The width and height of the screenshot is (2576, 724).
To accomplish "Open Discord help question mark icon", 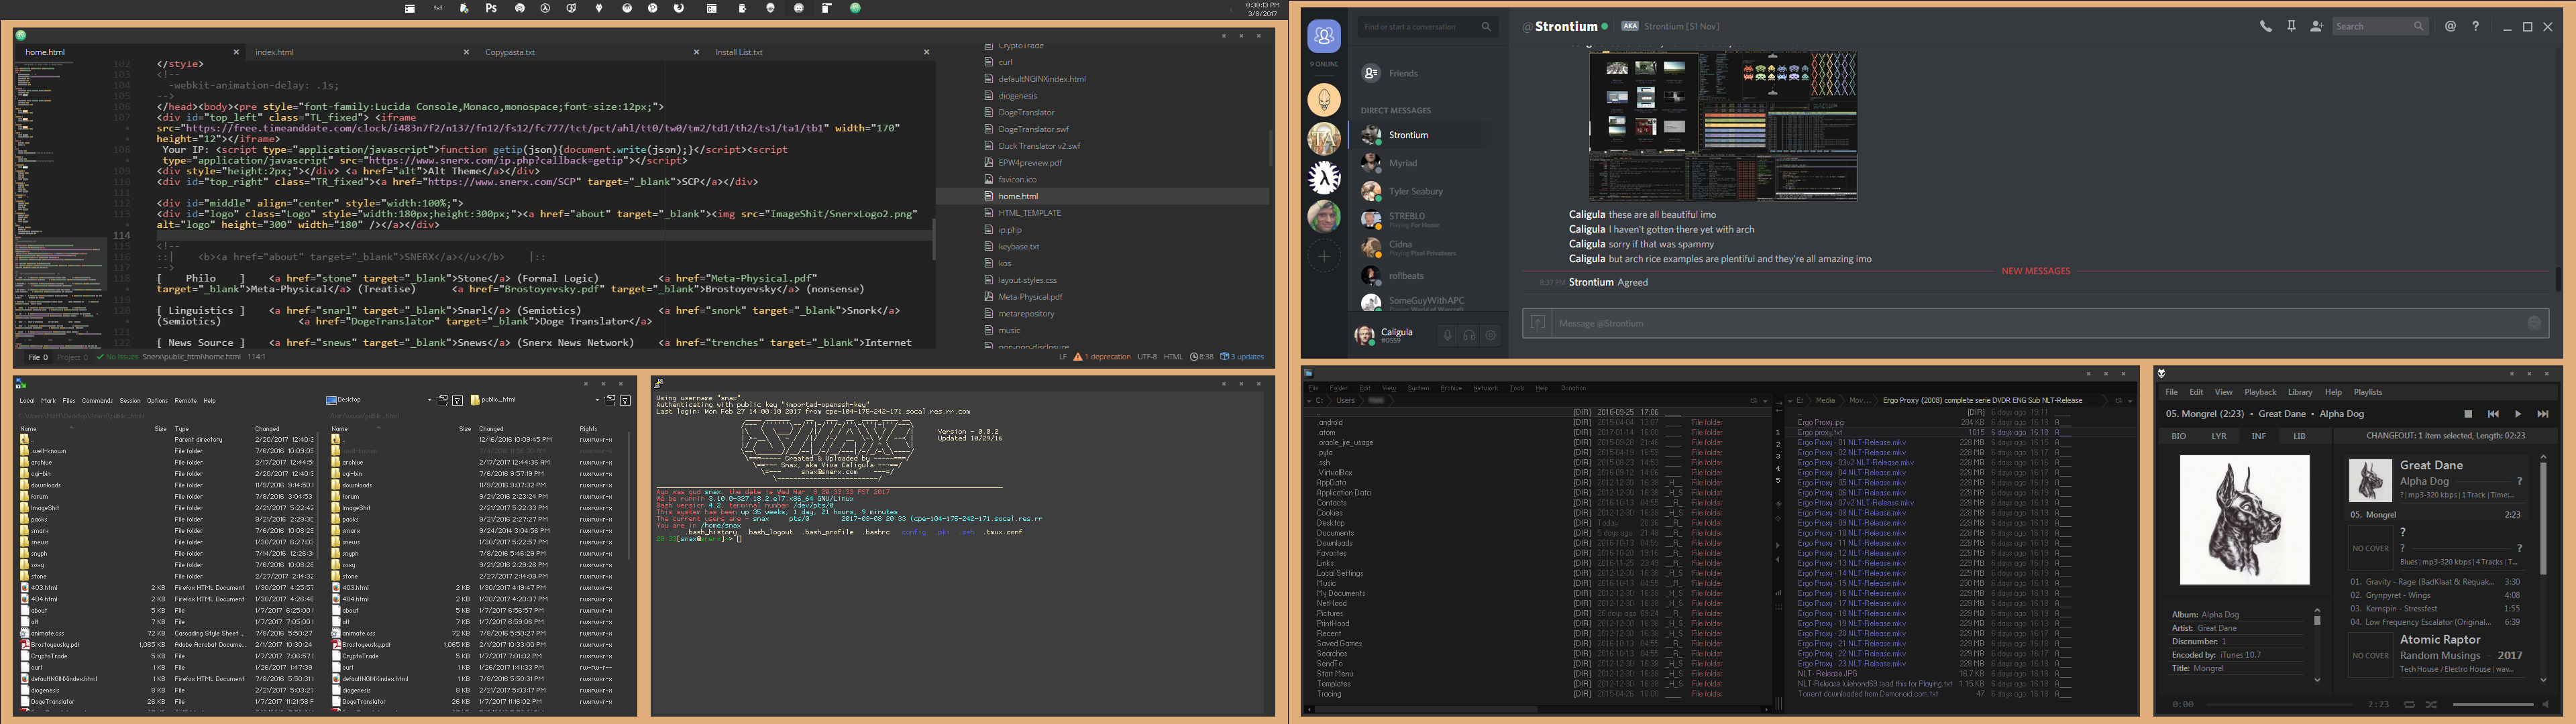I will (x=2475, y=27).
